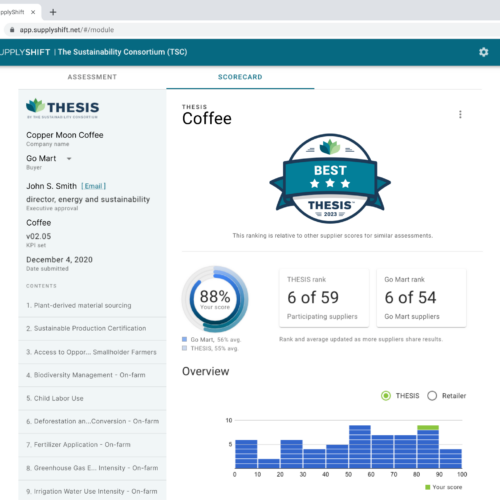Viewport: 500px width, 500px height.
Task: Click the THESIS leaf logo in sidebar
Action: point(62,108)
